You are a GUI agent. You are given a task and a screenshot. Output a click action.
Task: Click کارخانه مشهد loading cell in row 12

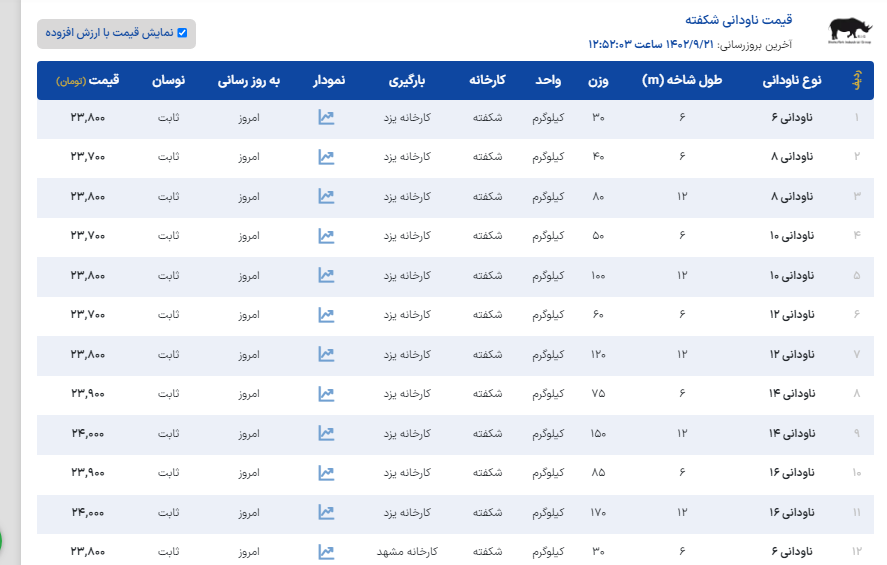click(407, 551)
